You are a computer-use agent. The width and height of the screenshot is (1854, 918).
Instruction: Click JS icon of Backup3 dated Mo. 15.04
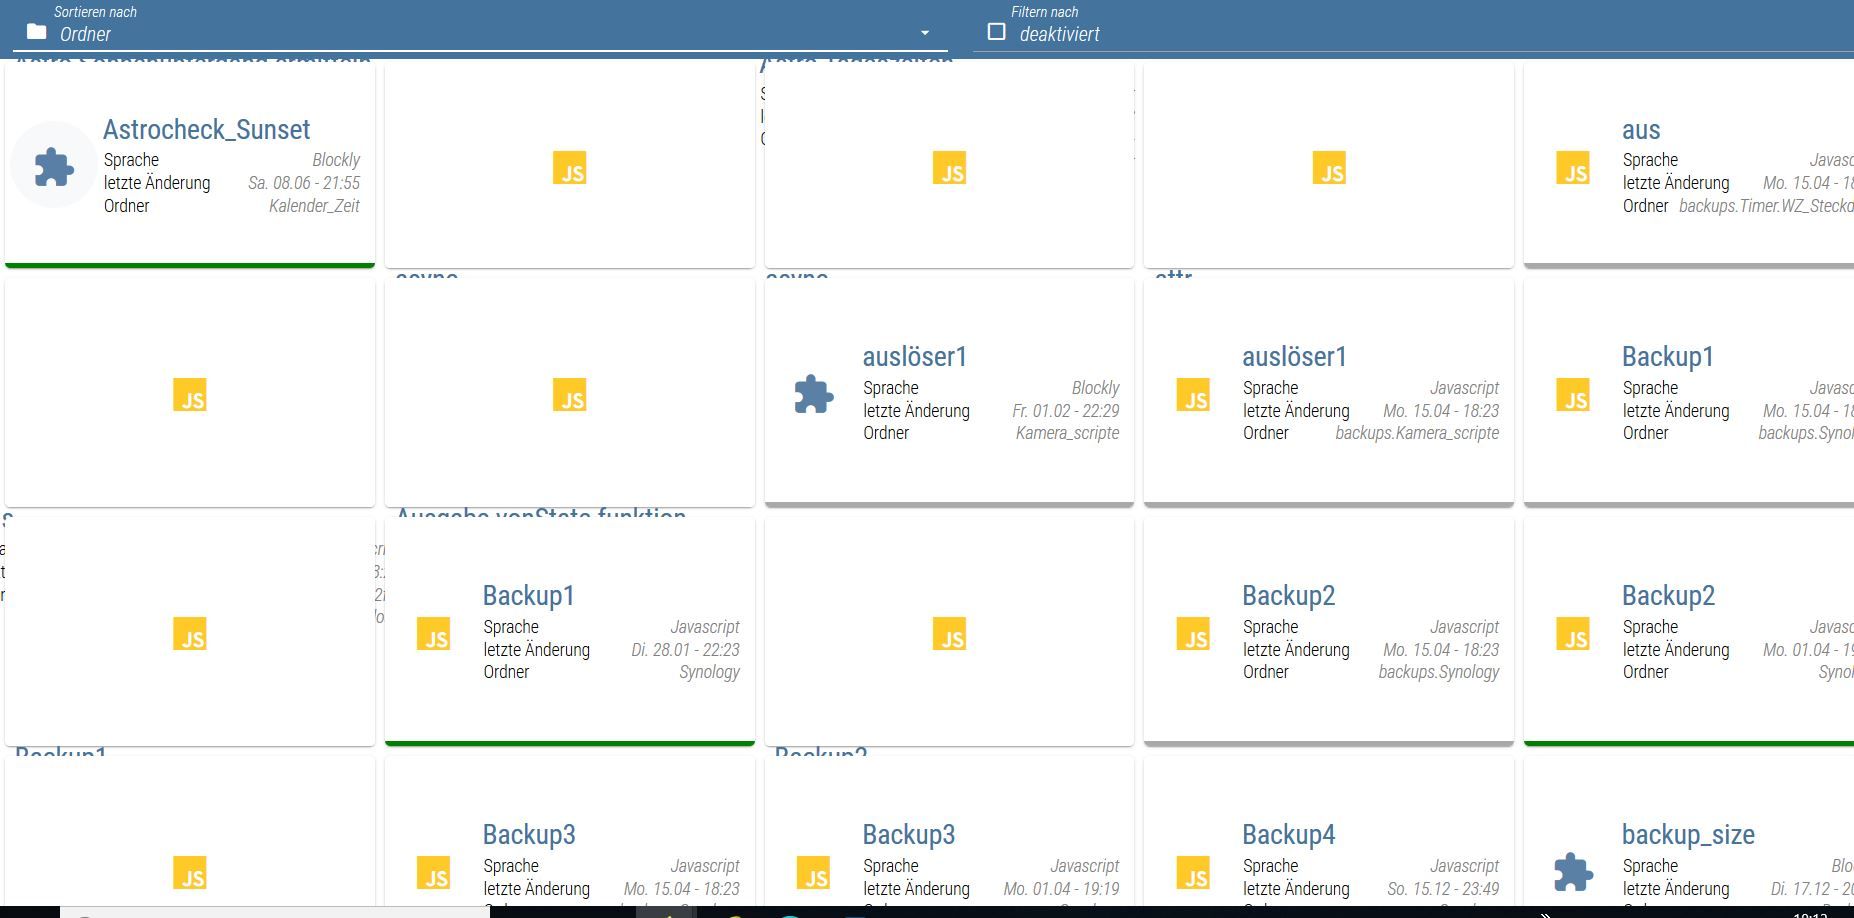(433, 873)
